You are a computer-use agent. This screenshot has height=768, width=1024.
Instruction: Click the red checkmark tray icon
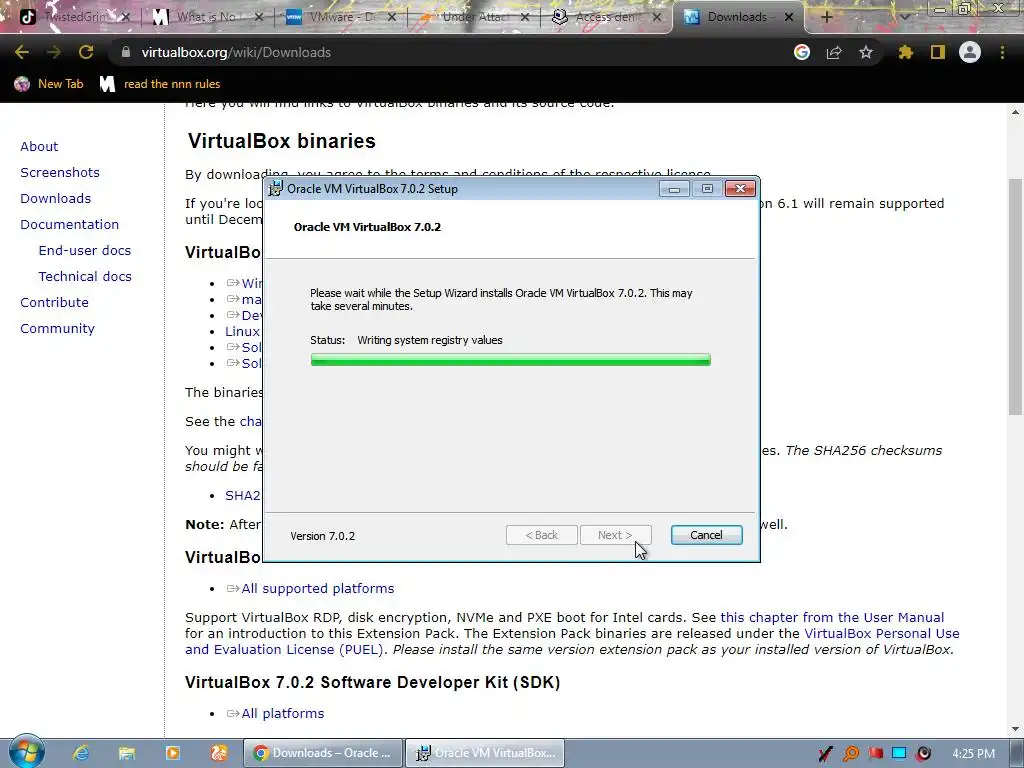pos(825,754)
